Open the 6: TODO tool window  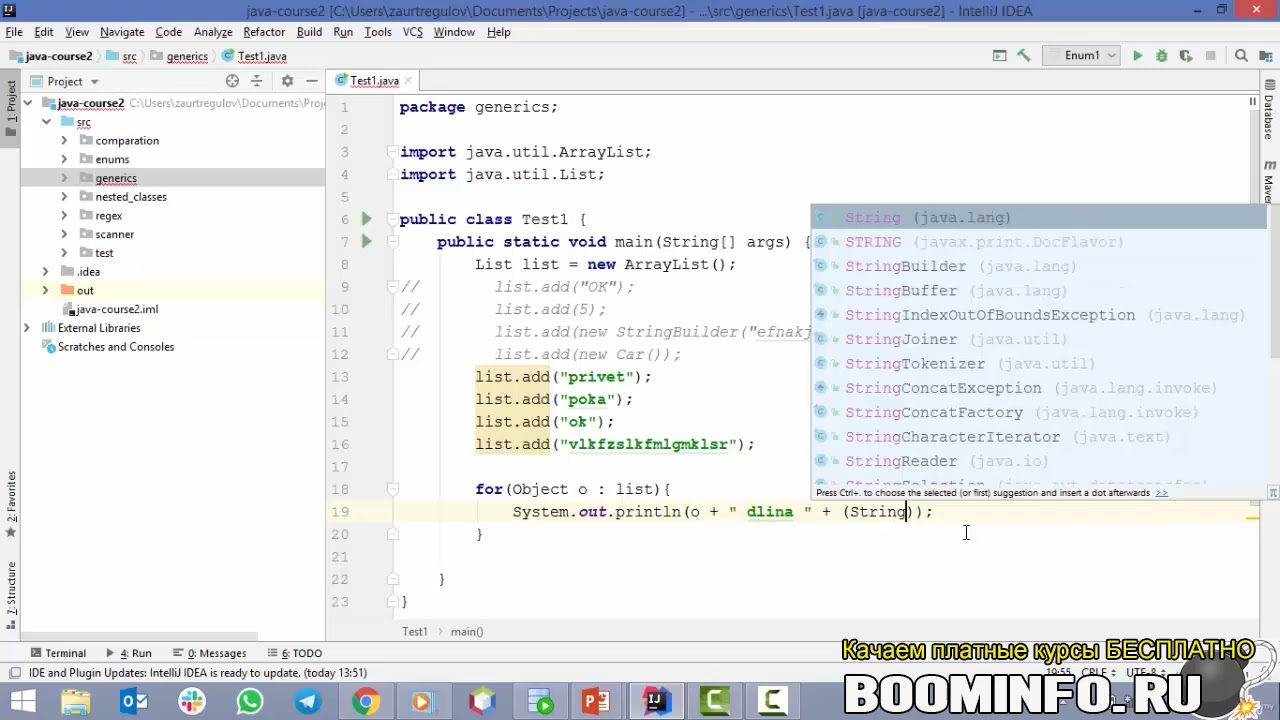point(293,653)
